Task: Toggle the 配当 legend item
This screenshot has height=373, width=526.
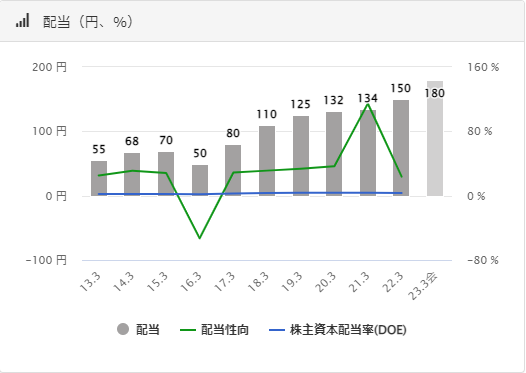Action: [138, 329]
